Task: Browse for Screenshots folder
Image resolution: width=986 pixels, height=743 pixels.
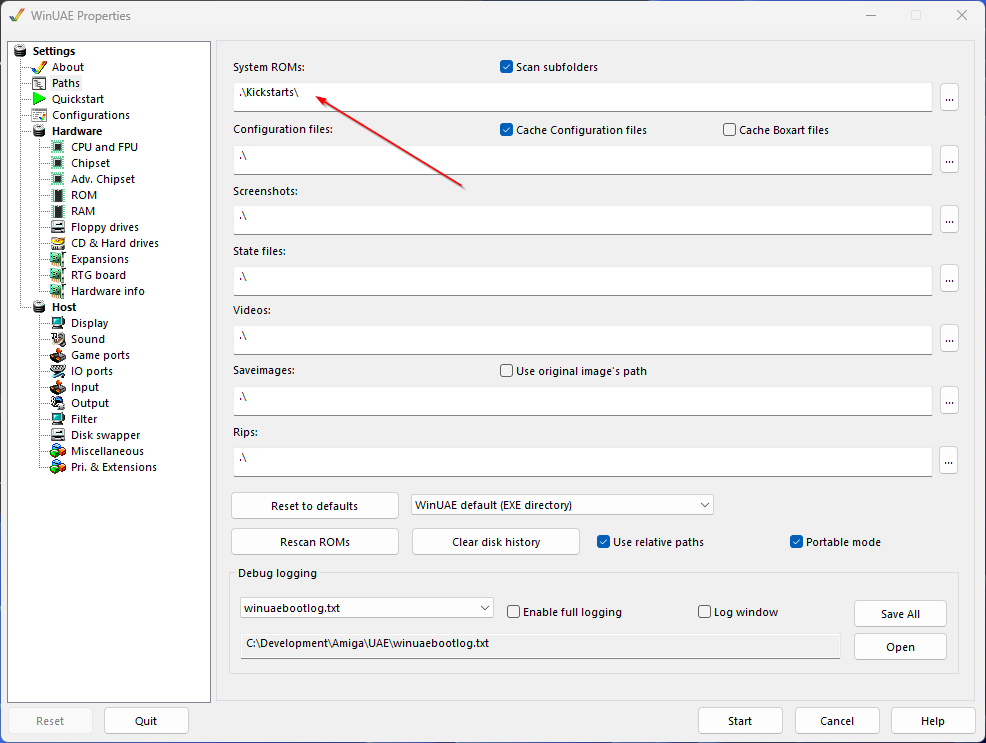Action: [950, 219]
